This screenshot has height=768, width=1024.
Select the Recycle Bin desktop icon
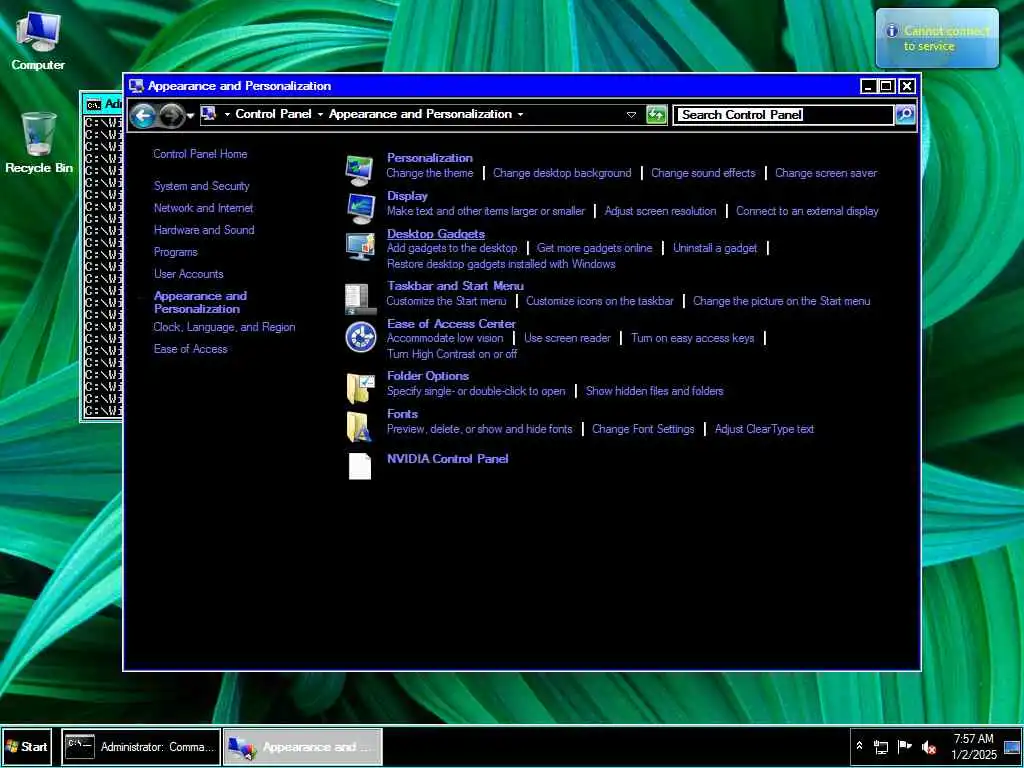39,142
